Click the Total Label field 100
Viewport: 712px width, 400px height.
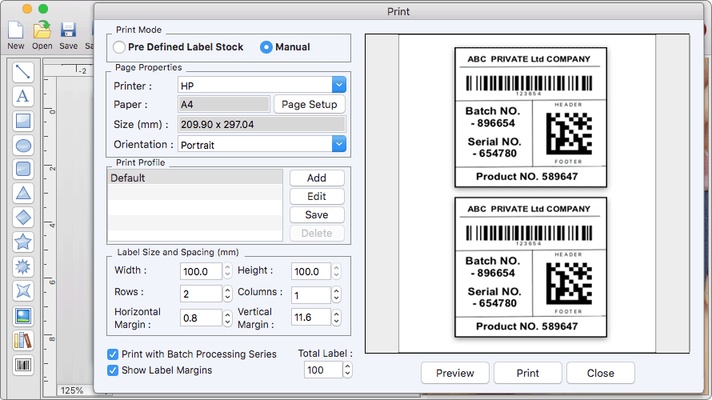tap(323, 370)
